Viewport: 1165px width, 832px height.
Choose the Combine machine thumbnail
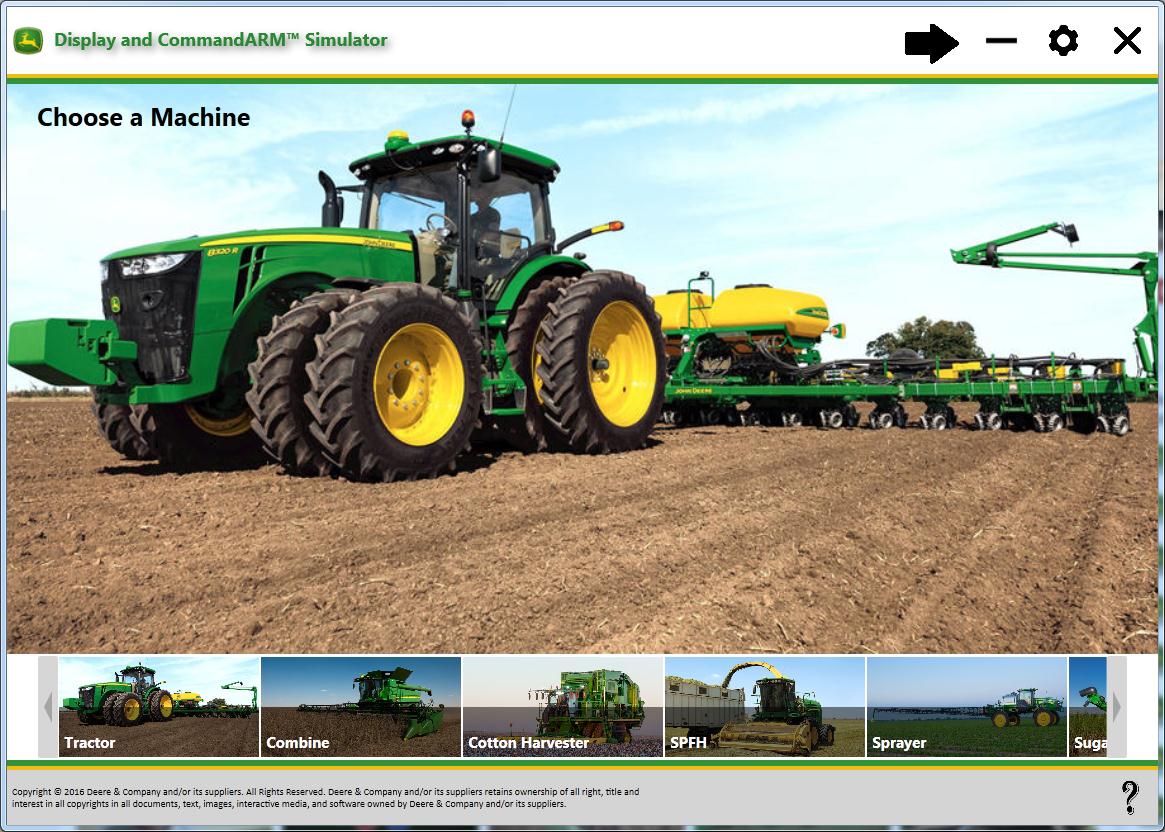[x=361, y=706]
